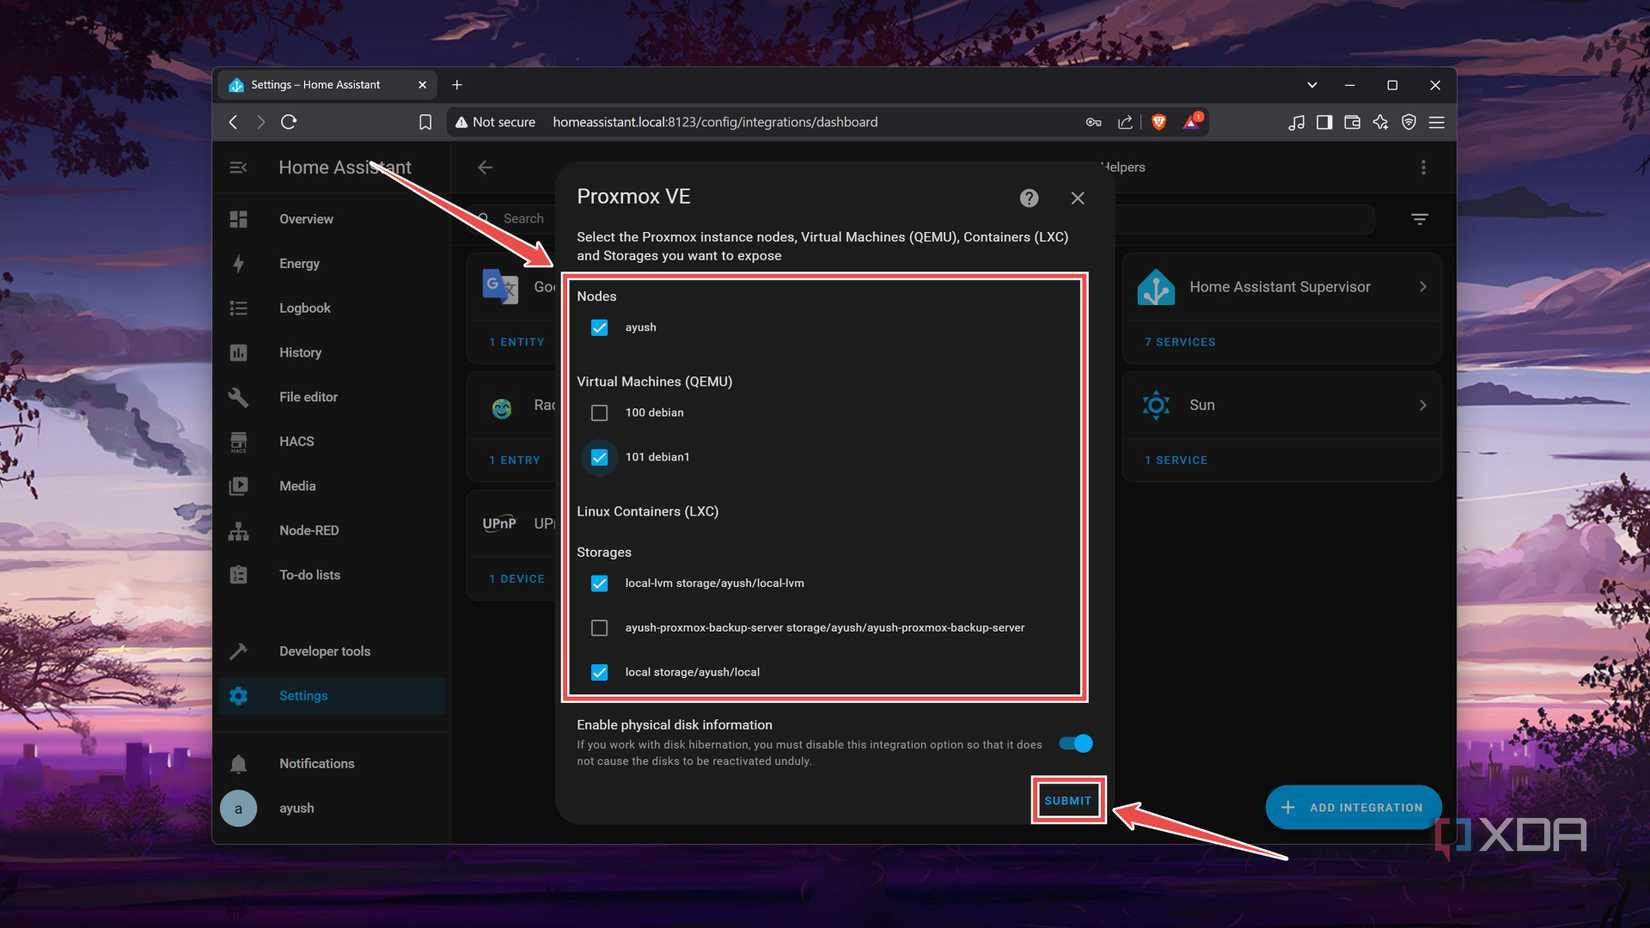Screen dimensions: 1650x928
Task: Click the password key icon in address bar
Action: (x=1093, y=122)
